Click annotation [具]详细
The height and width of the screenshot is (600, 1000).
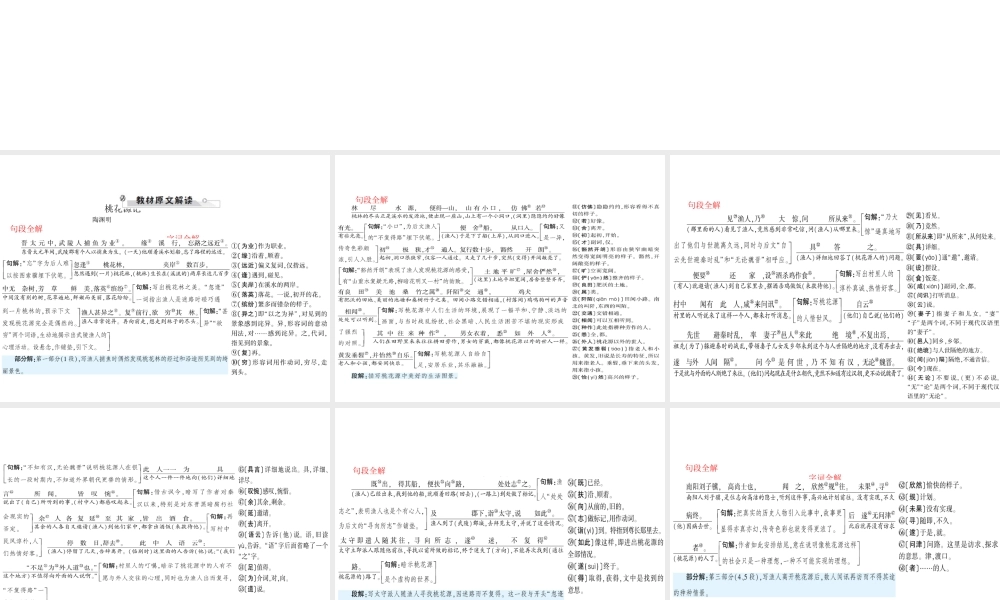coord(922,247)
